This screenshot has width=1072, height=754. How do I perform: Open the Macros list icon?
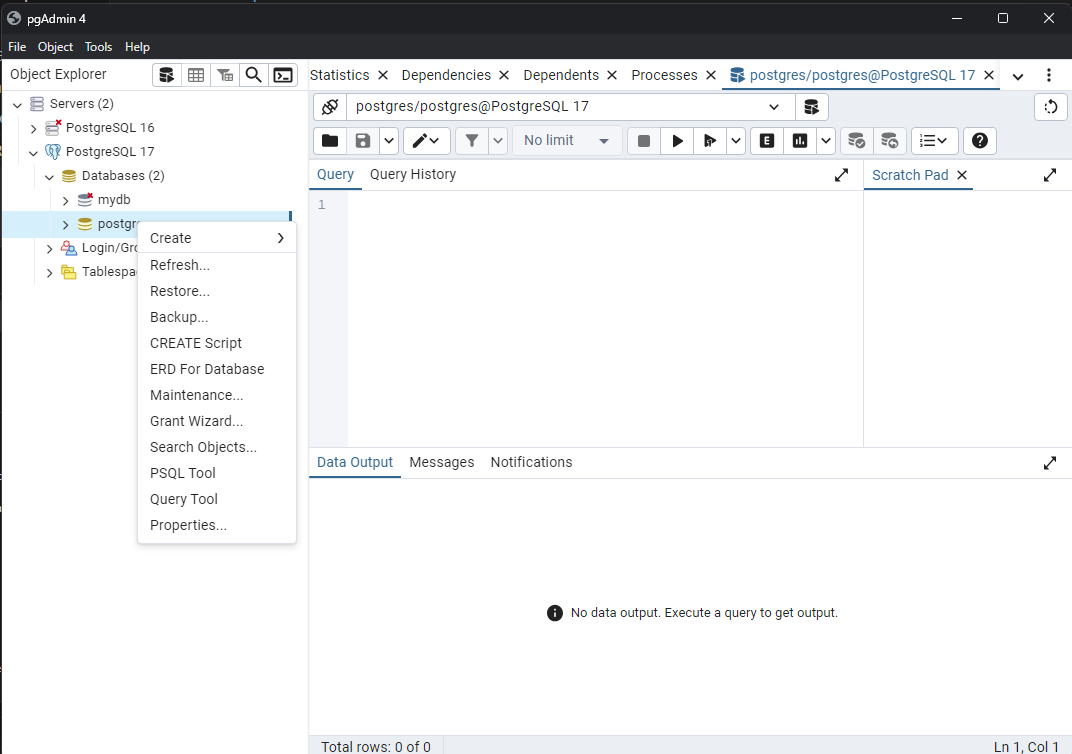tap(934, 141)
